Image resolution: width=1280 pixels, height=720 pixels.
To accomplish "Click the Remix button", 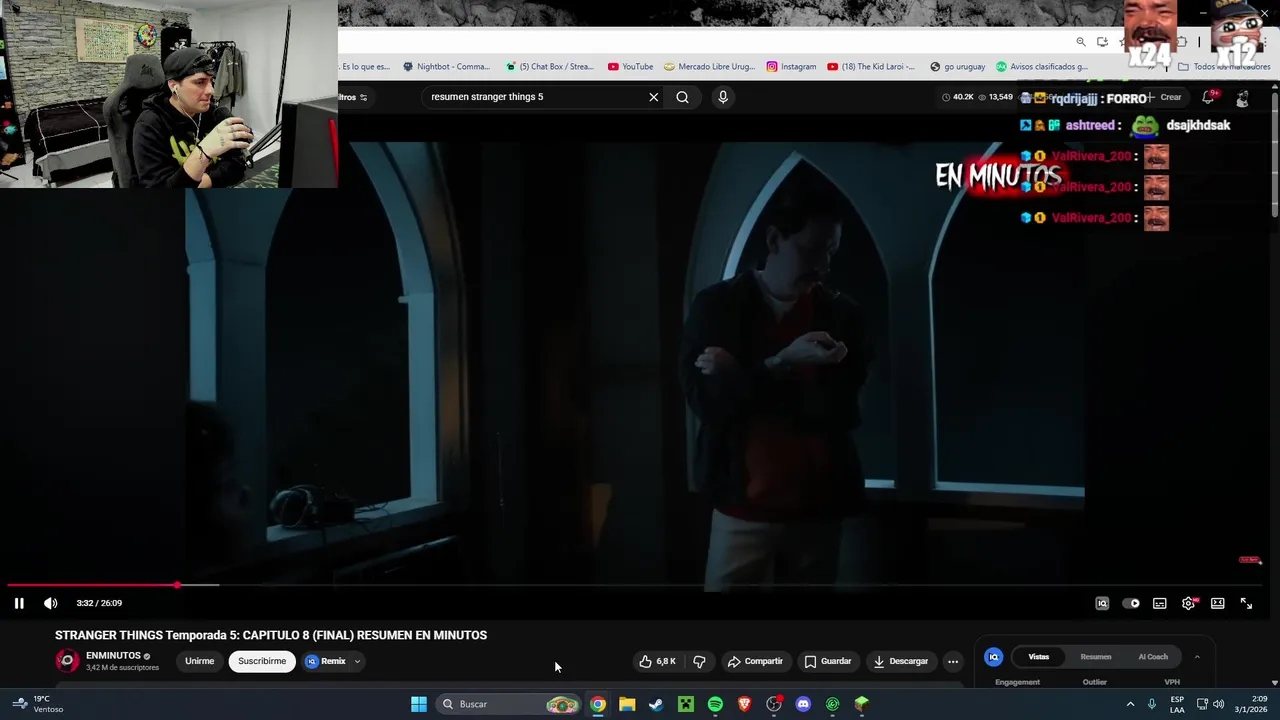I will [x=326, y=661].
